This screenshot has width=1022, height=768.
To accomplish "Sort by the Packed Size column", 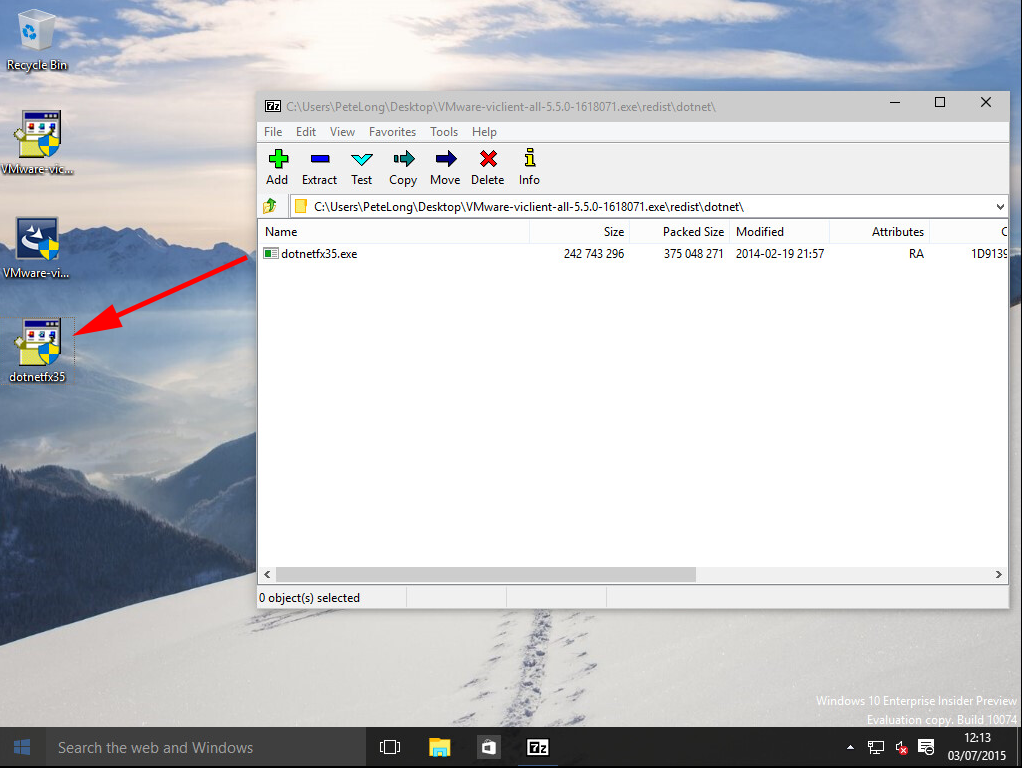I will (679, 231).
